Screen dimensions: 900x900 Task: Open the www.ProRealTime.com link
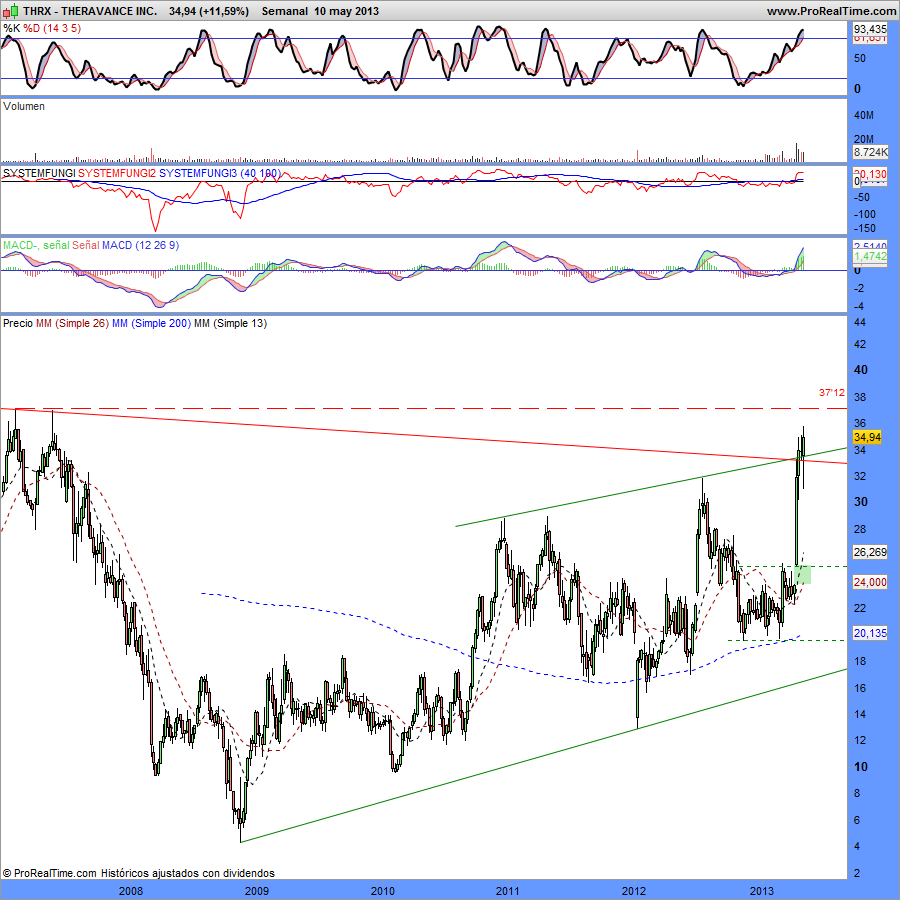coord(831,11)
